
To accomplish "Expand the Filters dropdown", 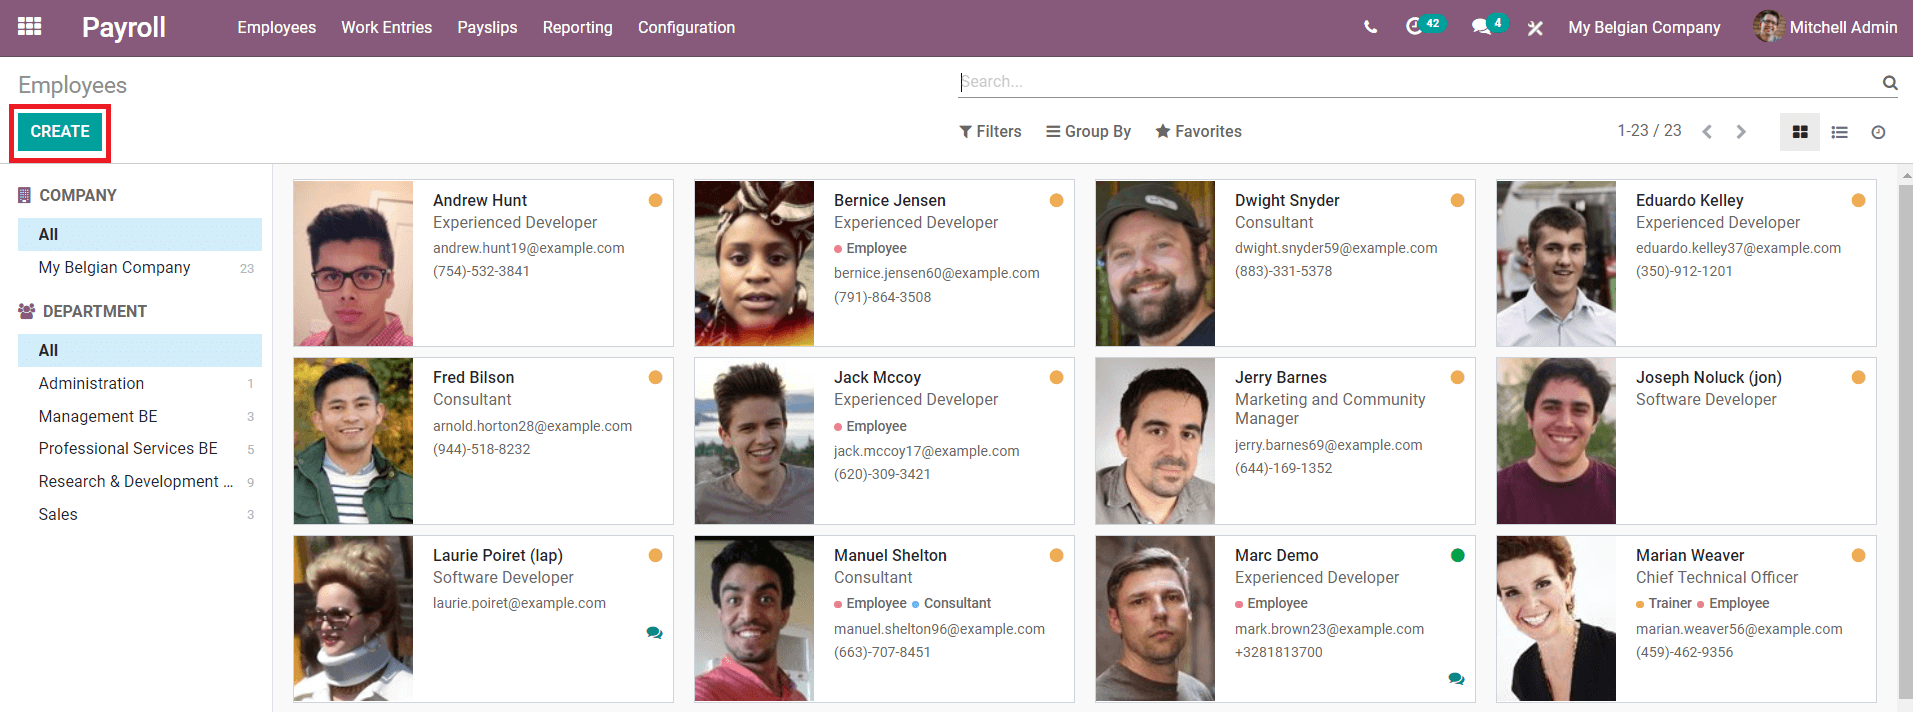I will (990, 131).
